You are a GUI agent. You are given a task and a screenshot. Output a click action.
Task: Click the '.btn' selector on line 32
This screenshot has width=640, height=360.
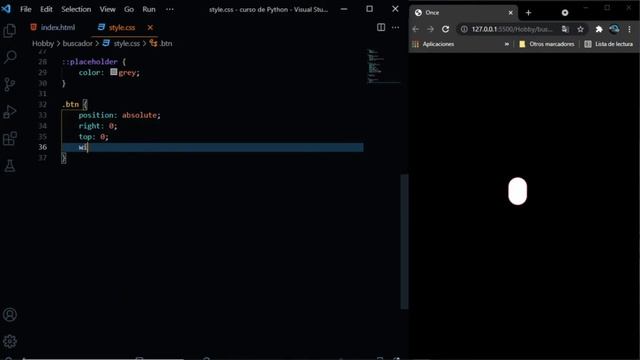point(70,104)
